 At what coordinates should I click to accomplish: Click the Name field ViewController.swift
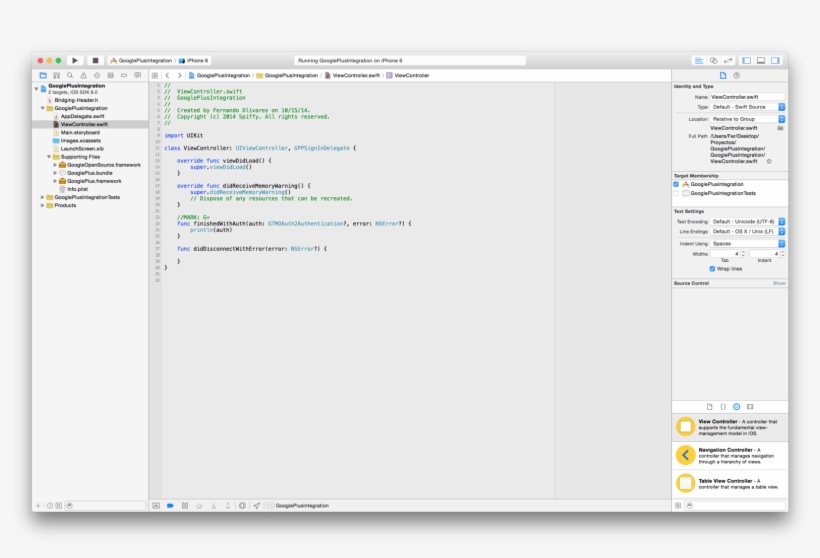[747, 97]
